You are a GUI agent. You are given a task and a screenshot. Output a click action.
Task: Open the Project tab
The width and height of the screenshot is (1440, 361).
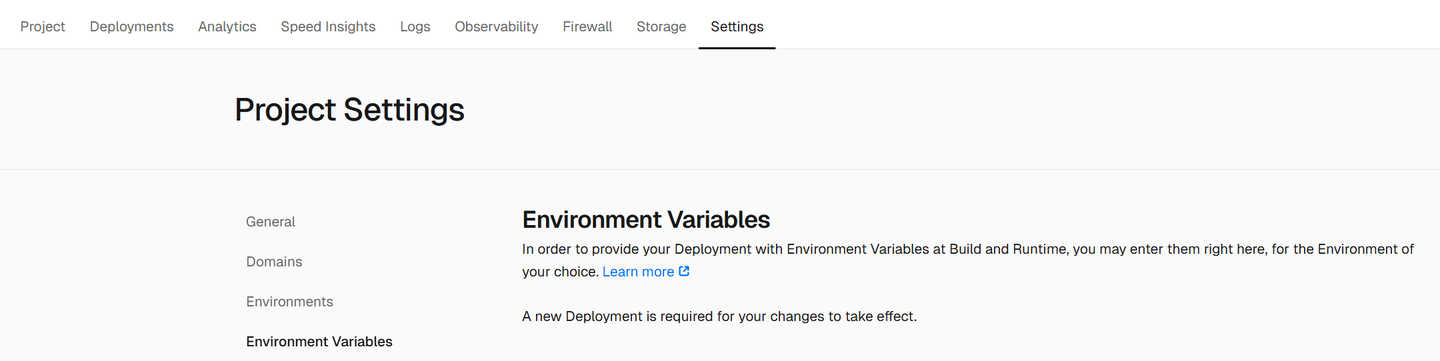tap(43, 27)
